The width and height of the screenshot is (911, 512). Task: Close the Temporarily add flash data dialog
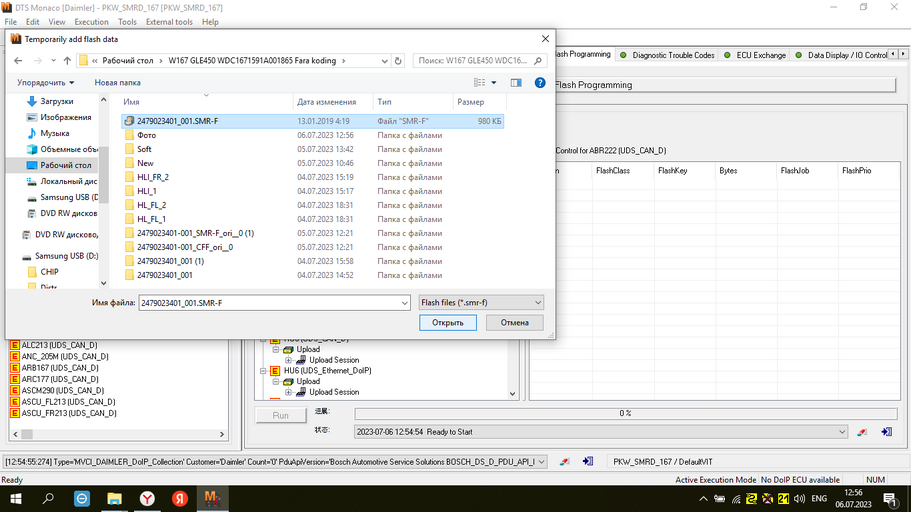tap(545, 38)
